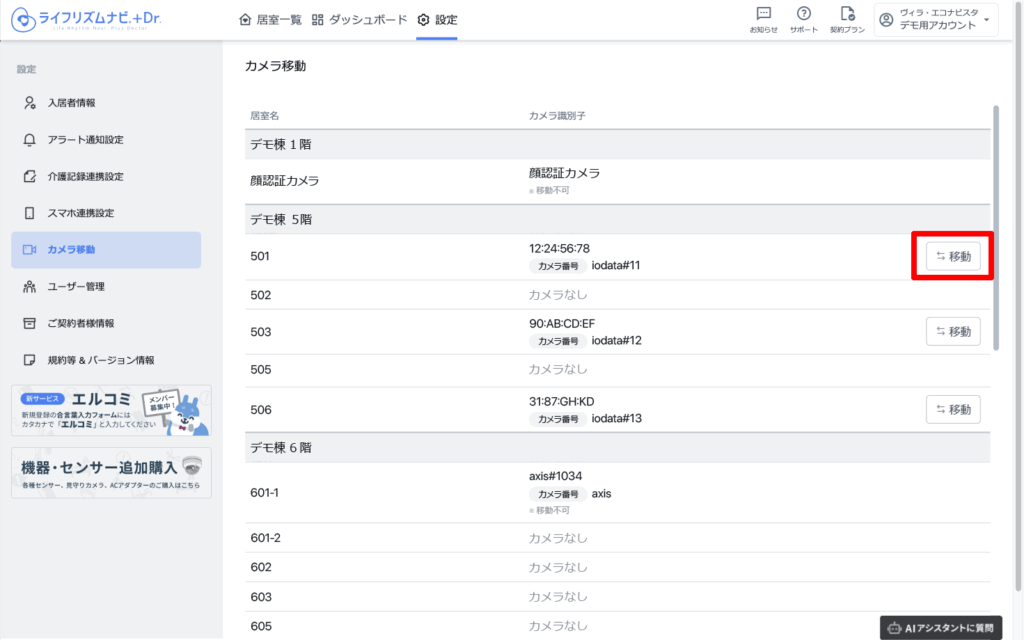Click 移動 button for room 503

952,332
